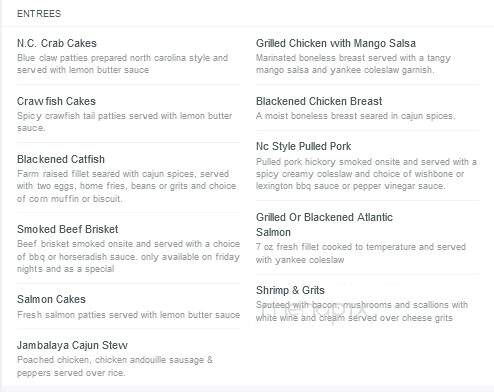Select Grilled Or Blackened Atlantic Salmon

pyautogui.click(x=324, y=224)
